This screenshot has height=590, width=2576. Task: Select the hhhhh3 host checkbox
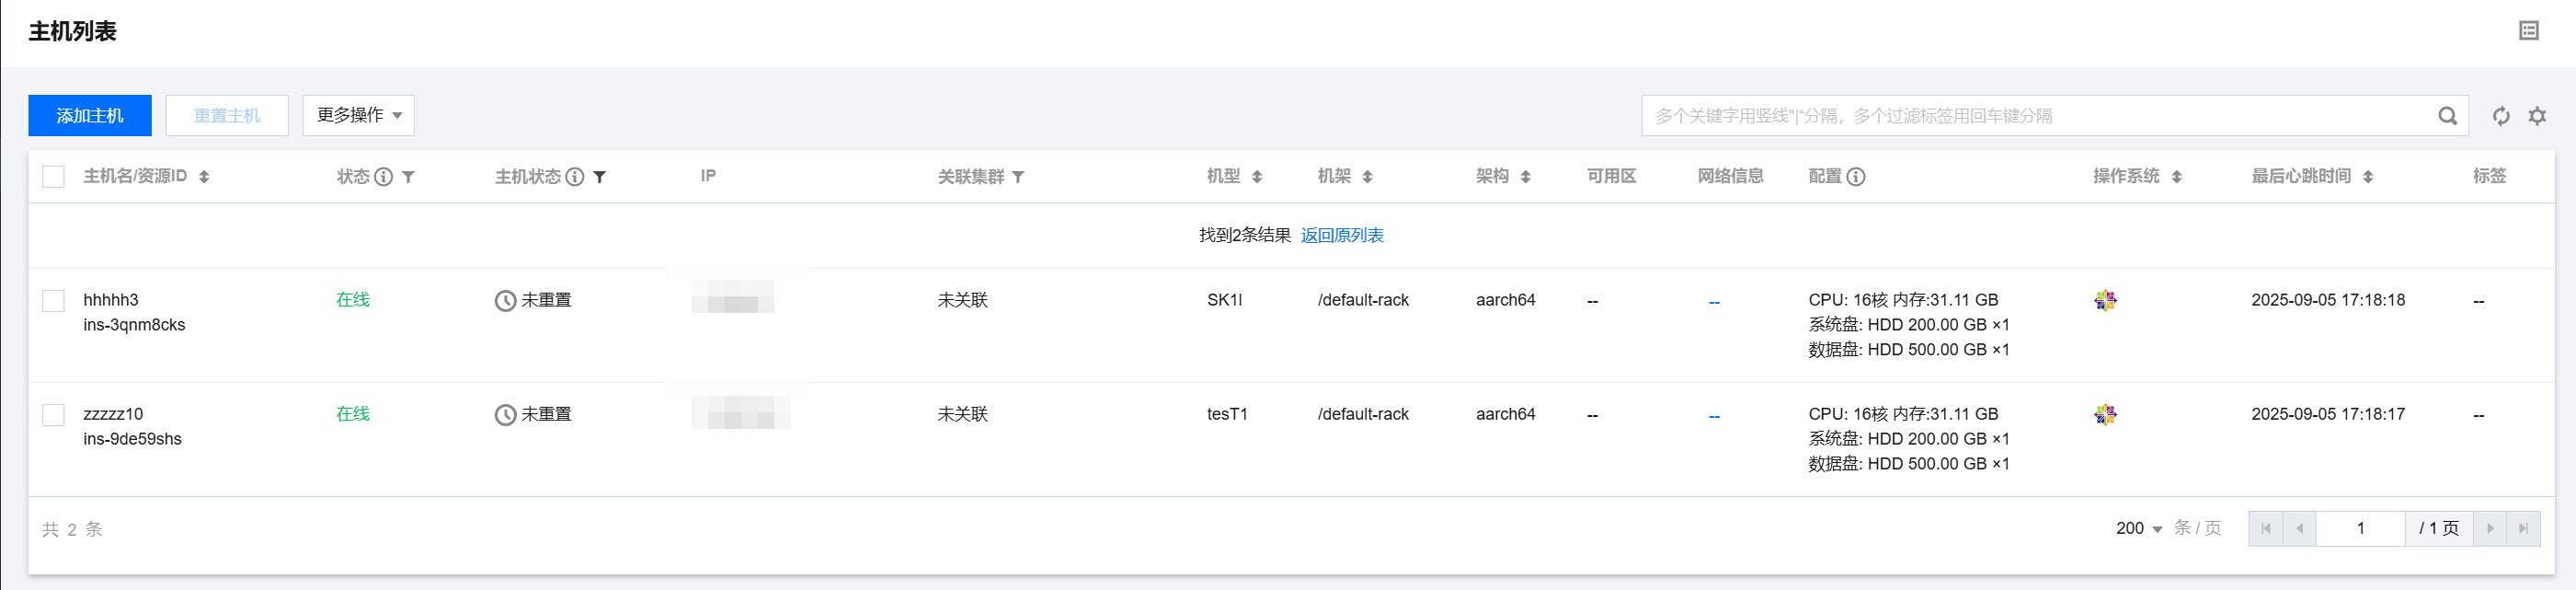[54, 301]
